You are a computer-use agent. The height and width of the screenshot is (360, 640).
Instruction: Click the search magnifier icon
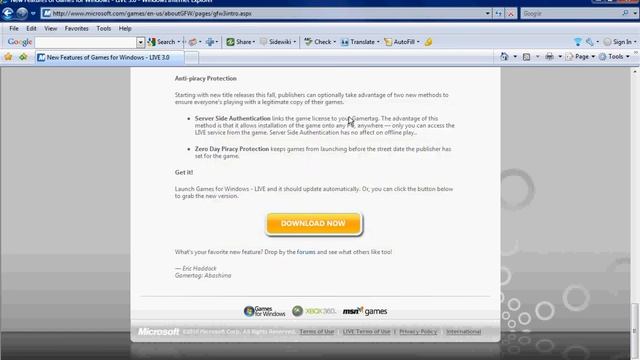pyautogui.click(x=625, y=13)
